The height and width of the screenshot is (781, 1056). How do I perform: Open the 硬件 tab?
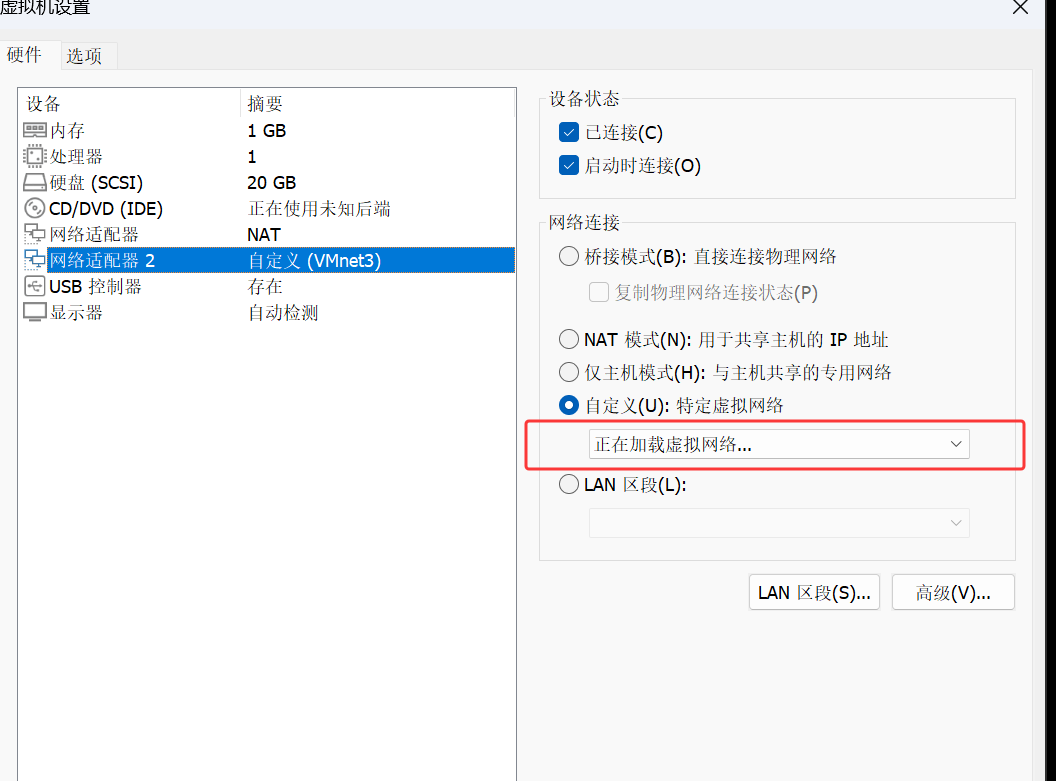(25, 55)
